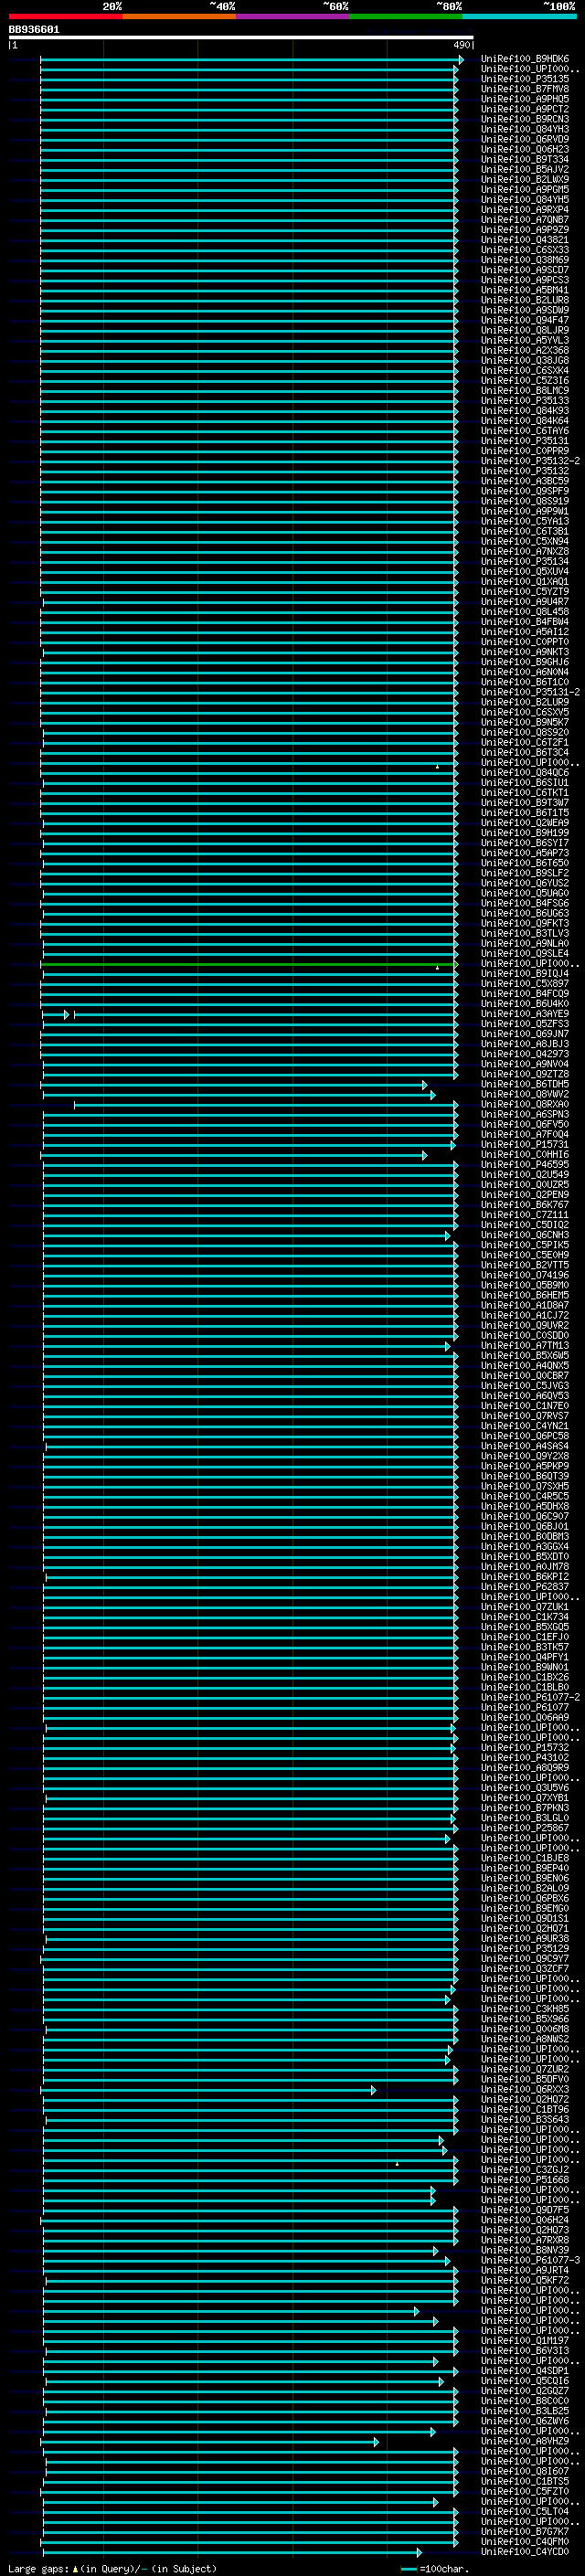Image resolution: width=585 pixels, height=2576 pixels.
Task: Select hit label UniRef100_A3BC59
Action: tap(525, 481)
